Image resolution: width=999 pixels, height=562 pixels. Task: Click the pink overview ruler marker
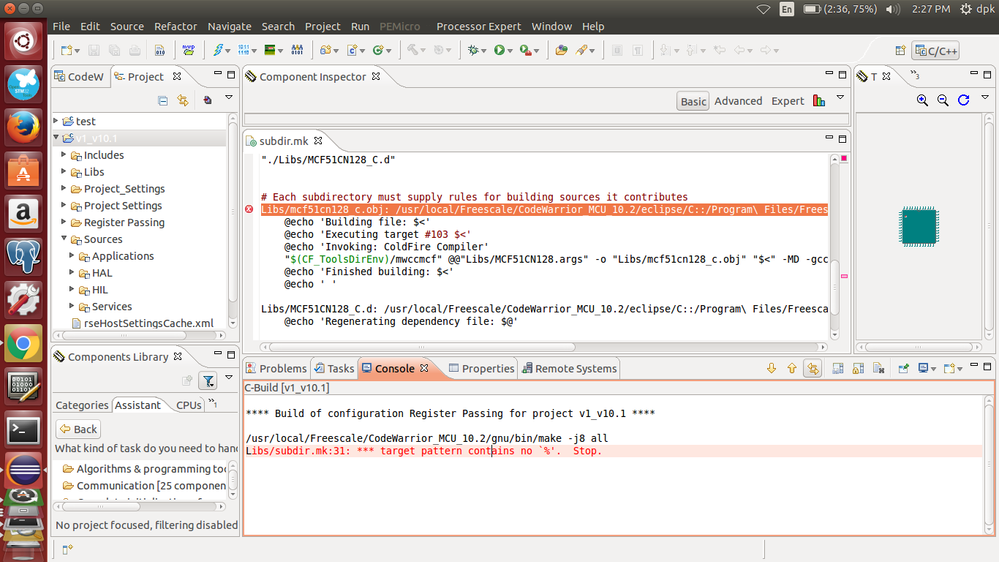844,276
